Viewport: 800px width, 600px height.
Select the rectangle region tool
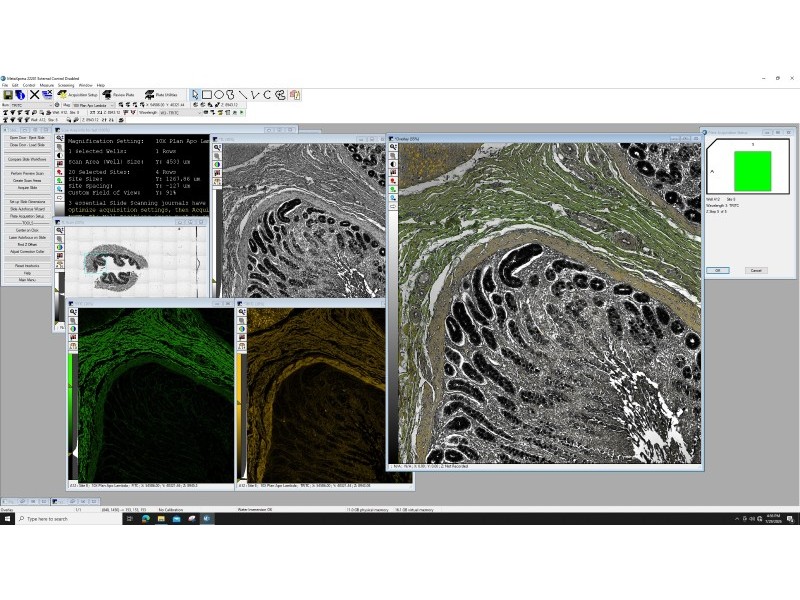pos(207,95)
